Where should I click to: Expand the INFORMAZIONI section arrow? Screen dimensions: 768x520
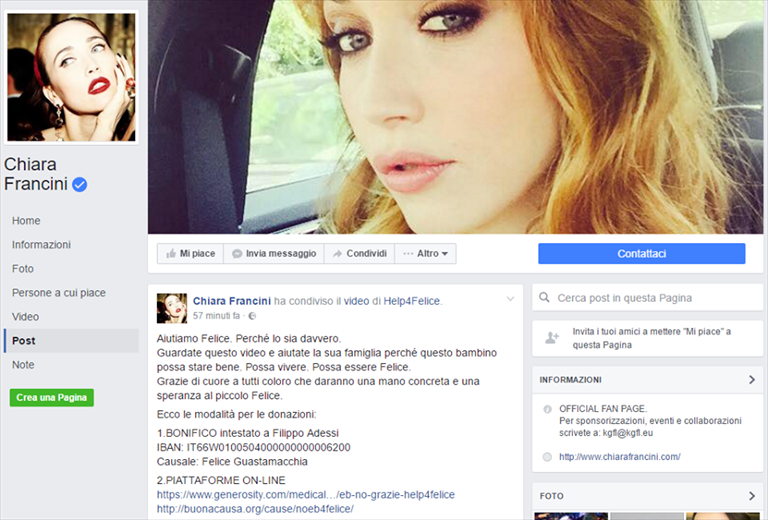click(752, 379)
